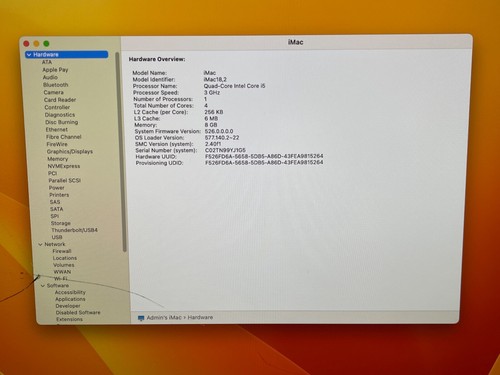
Task: Click the green zoom window button
Action: click(46, 43)
